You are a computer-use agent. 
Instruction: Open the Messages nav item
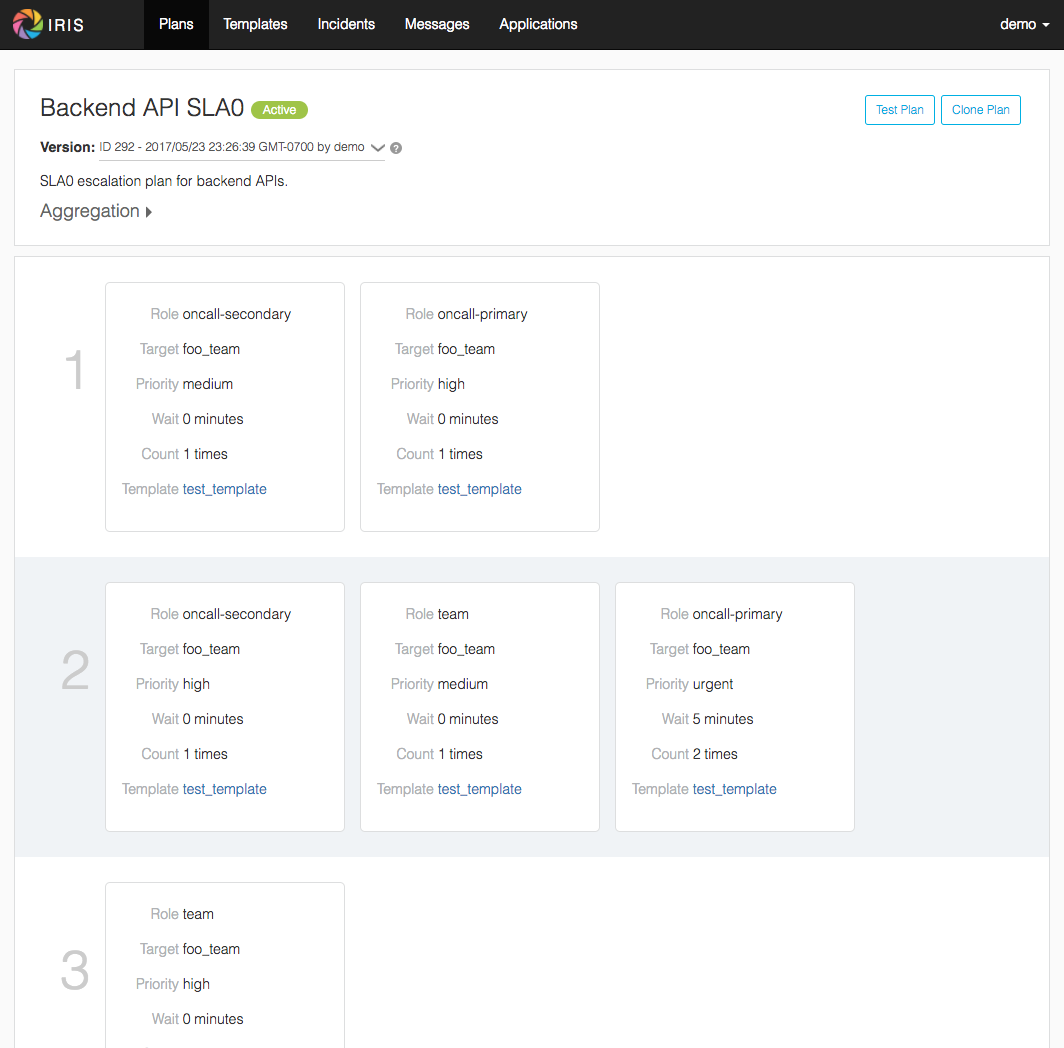(437, 24)
